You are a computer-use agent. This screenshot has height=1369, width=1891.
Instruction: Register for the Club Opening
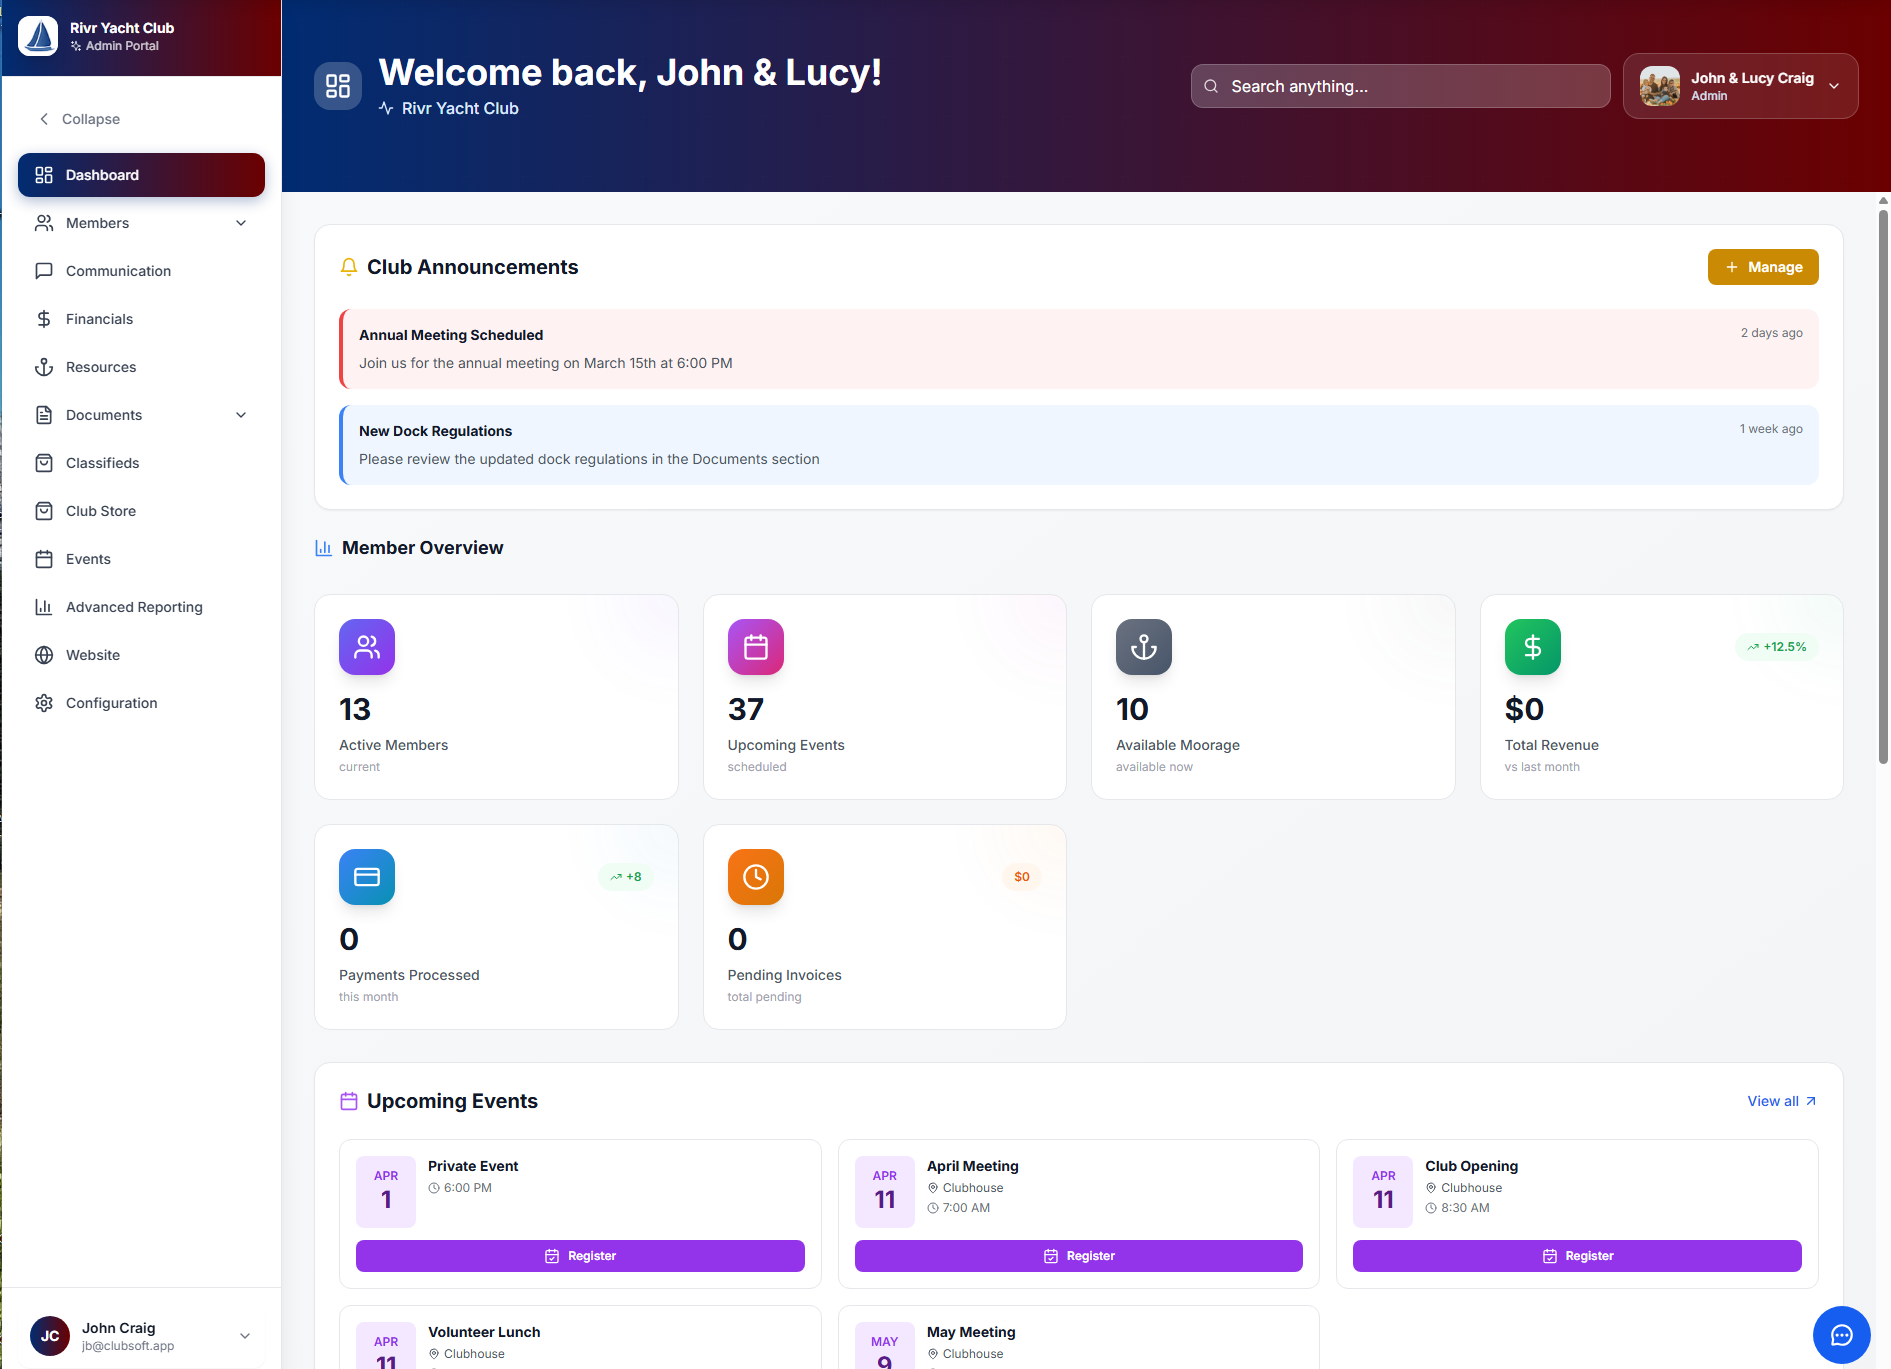pyautogui.click(x=1577, y=1256)
